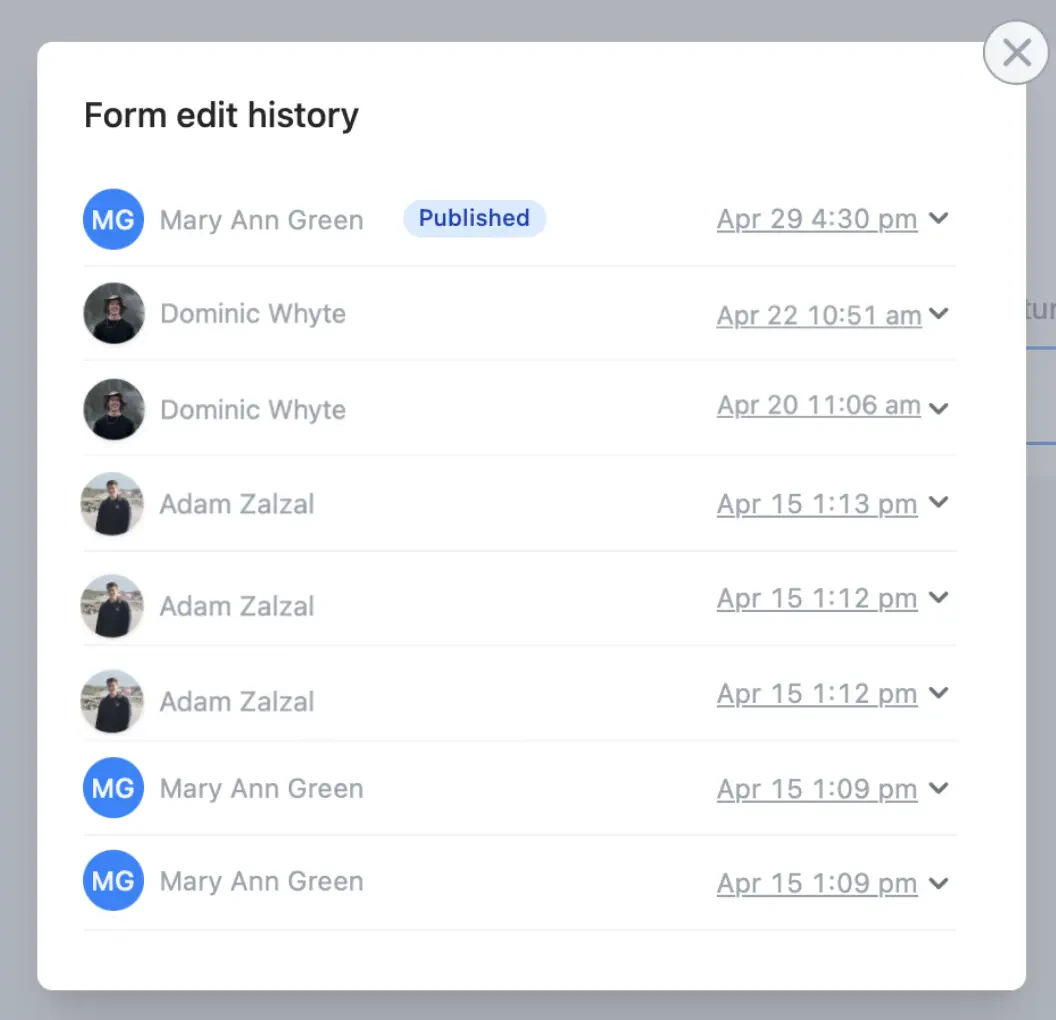1056x1020 pixels.
Task: Open Mary Ann Green's MG avatar on Published entry
Action: 113,219
